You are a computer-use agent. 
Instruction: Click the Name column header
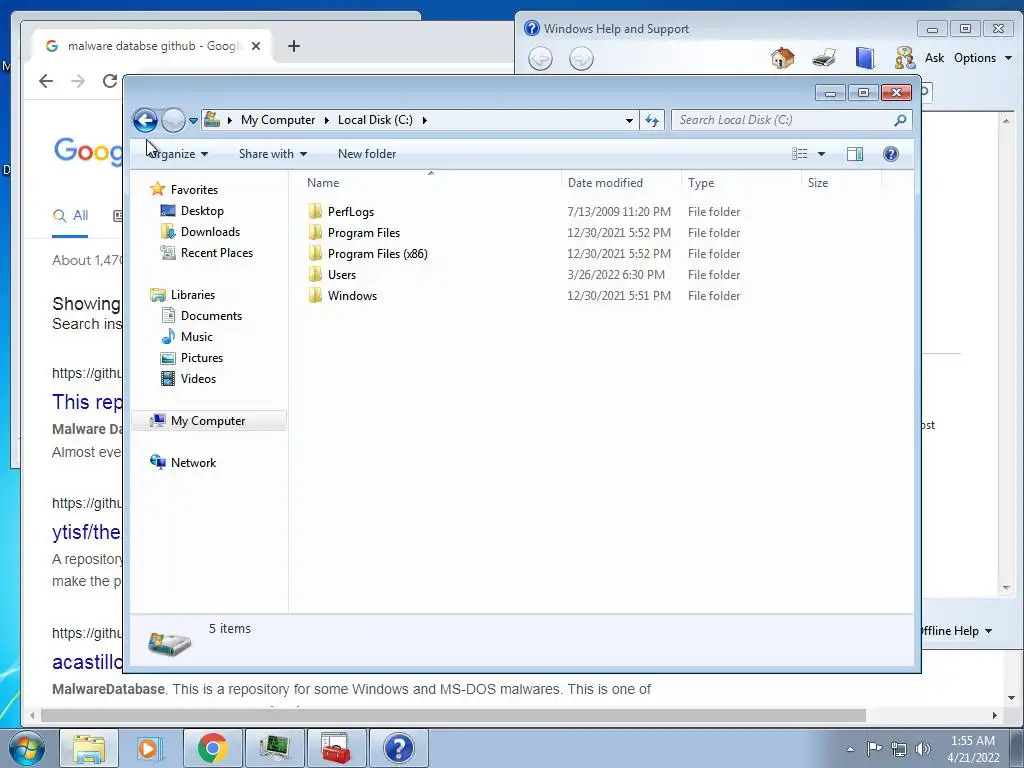tap(431, 183)
